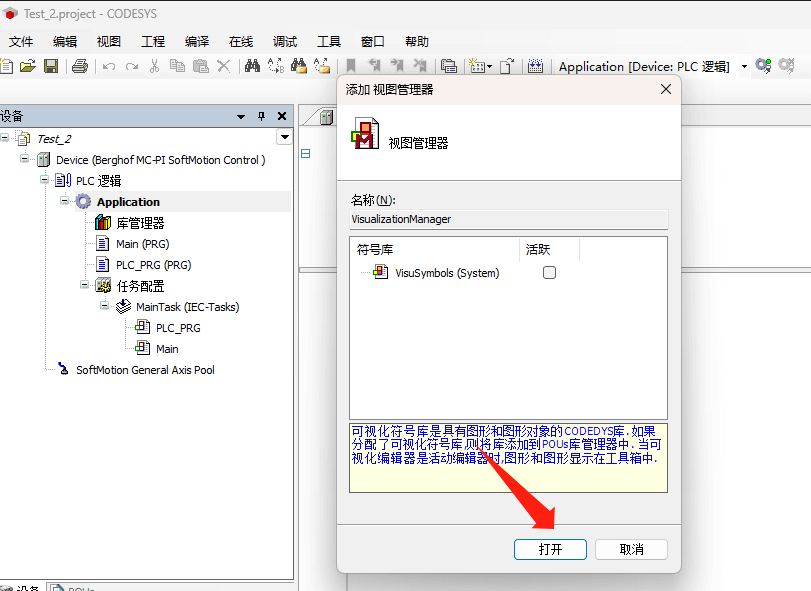Click the 取消 button in dialog
The image size is (811, 591).
631,549
